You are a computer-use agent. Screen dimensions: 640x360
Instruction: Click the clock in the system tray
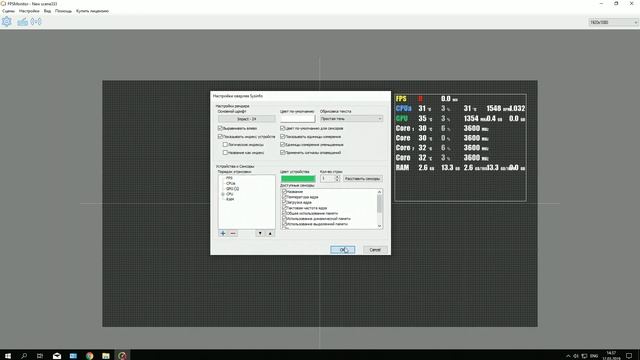coord(611,356)
